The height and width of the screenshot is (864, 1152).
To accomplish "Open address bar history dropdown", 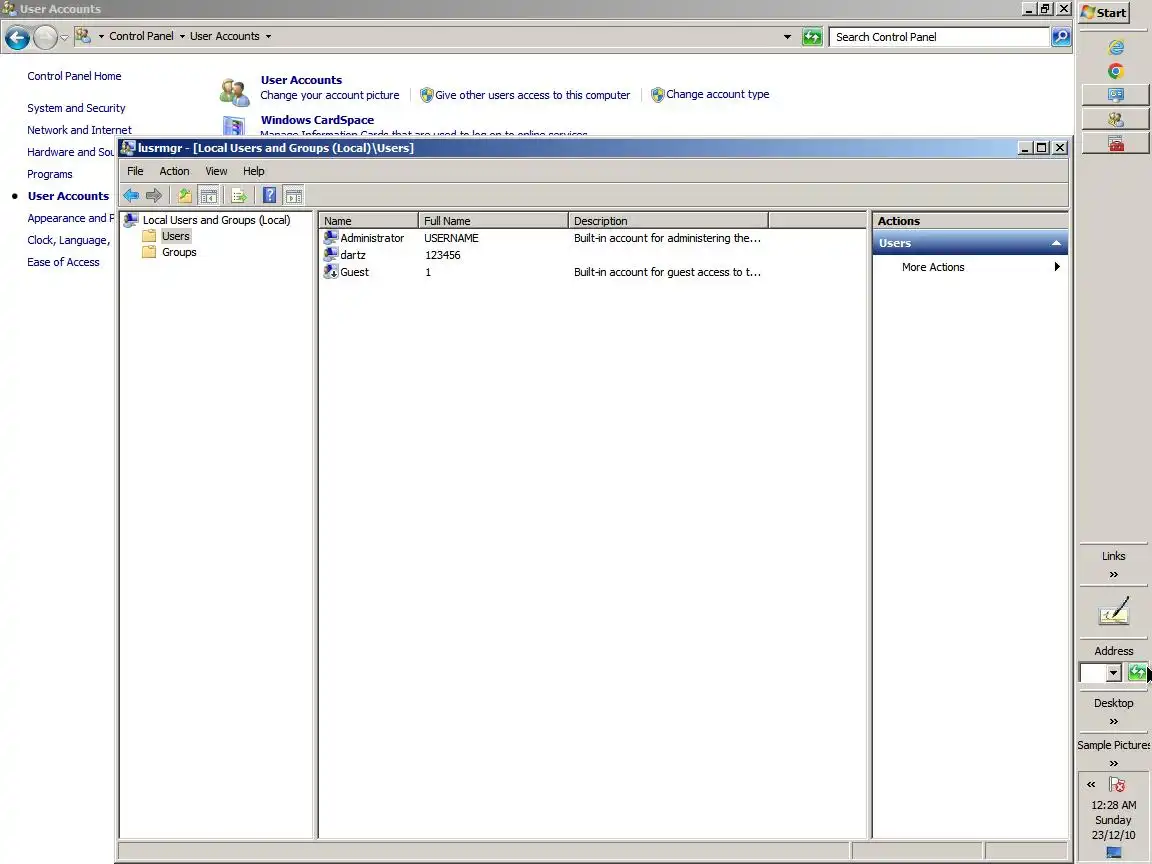I will 787,37.
